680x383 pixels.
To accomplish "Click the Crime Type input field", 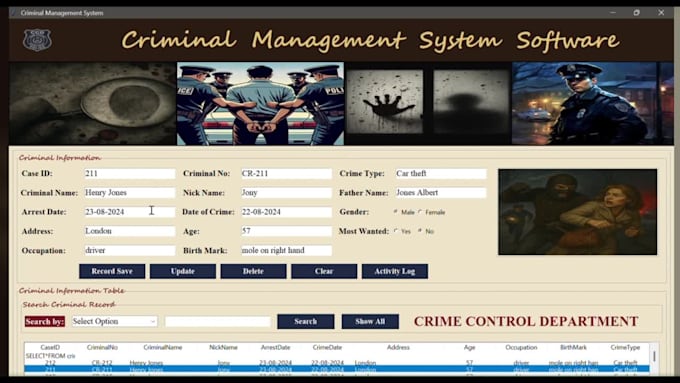I will coord(441,173).
